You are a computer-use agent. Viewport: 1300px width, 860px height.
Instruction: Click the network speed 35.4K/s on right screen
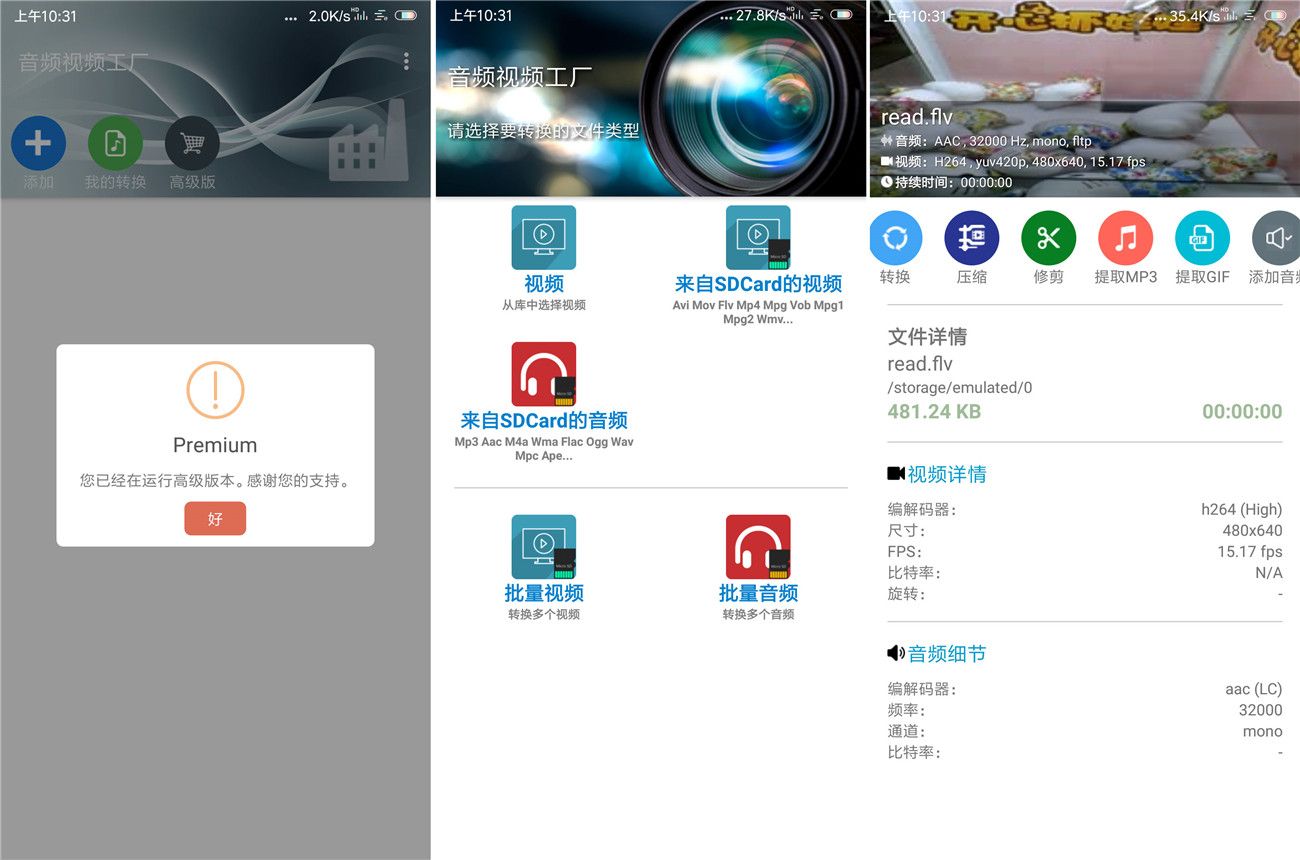[1195, 16]
